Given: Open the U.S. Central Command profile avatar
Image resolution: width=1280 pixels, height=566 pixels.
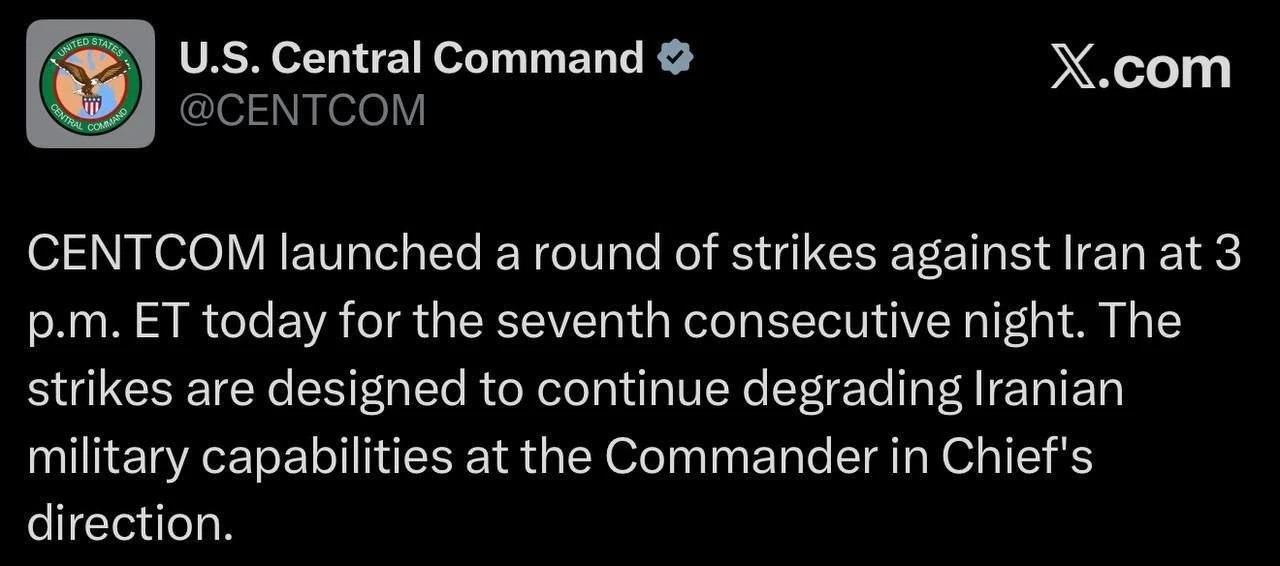Looking at the screenshot, I should click(91, 84).
